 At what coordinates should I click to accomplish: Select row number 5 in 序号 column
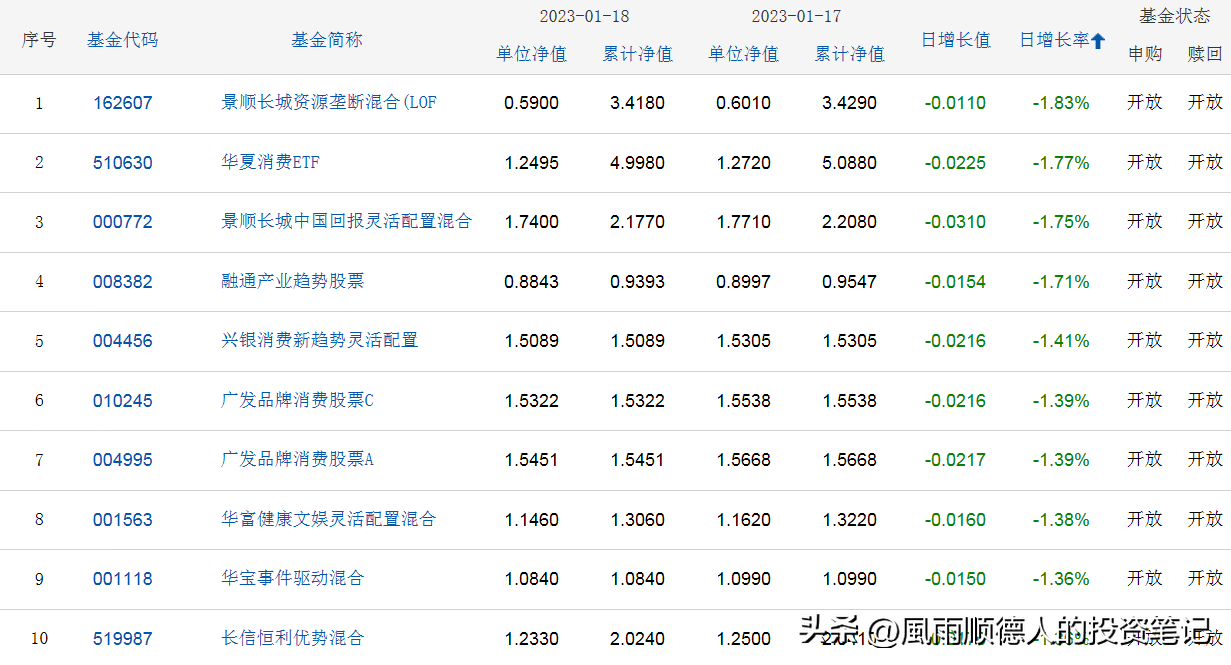tap(39, 341)
